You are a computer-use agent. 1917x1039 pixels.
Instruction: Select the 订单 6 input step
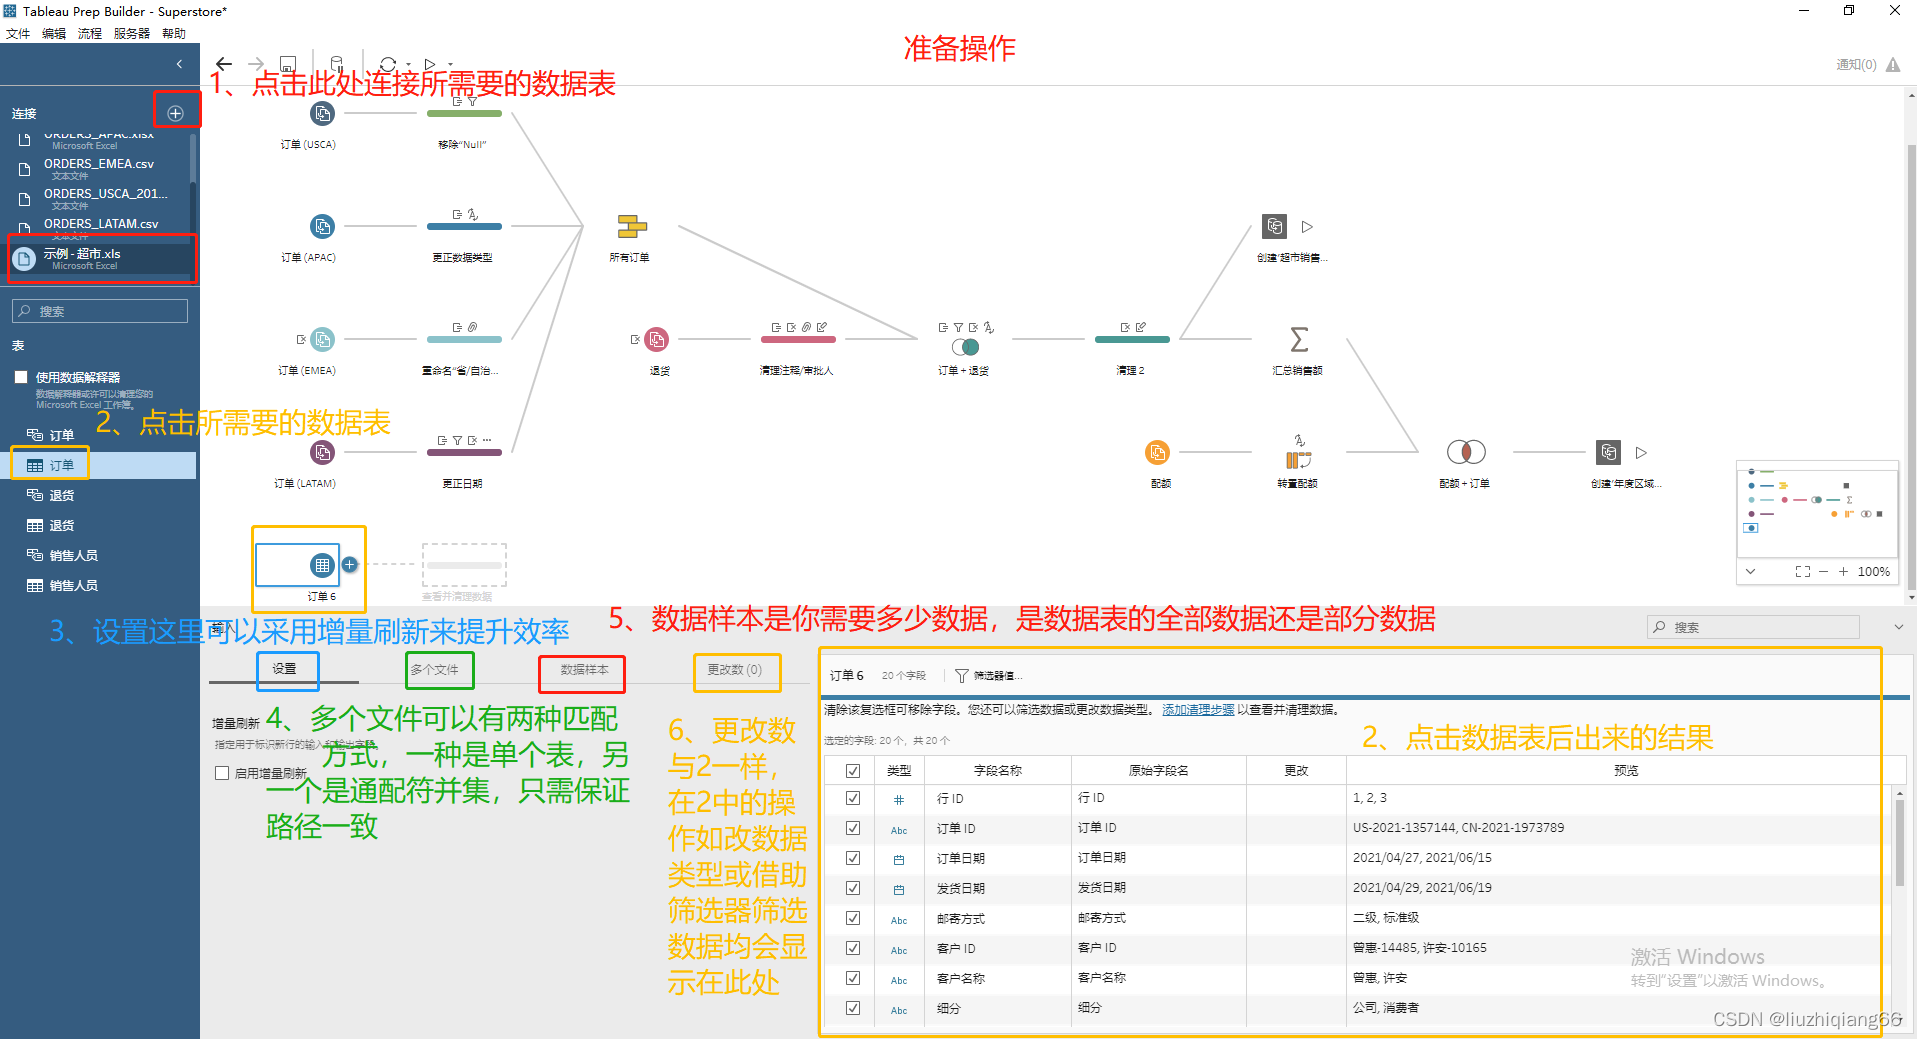322,565
